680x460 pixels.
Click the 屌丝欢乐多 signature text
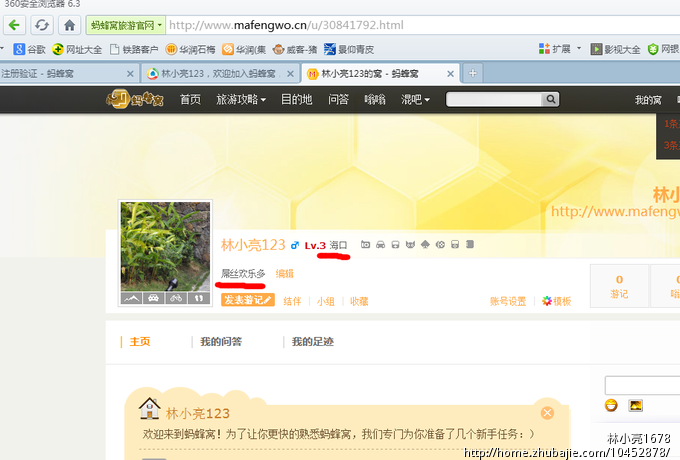click(243, 274)
